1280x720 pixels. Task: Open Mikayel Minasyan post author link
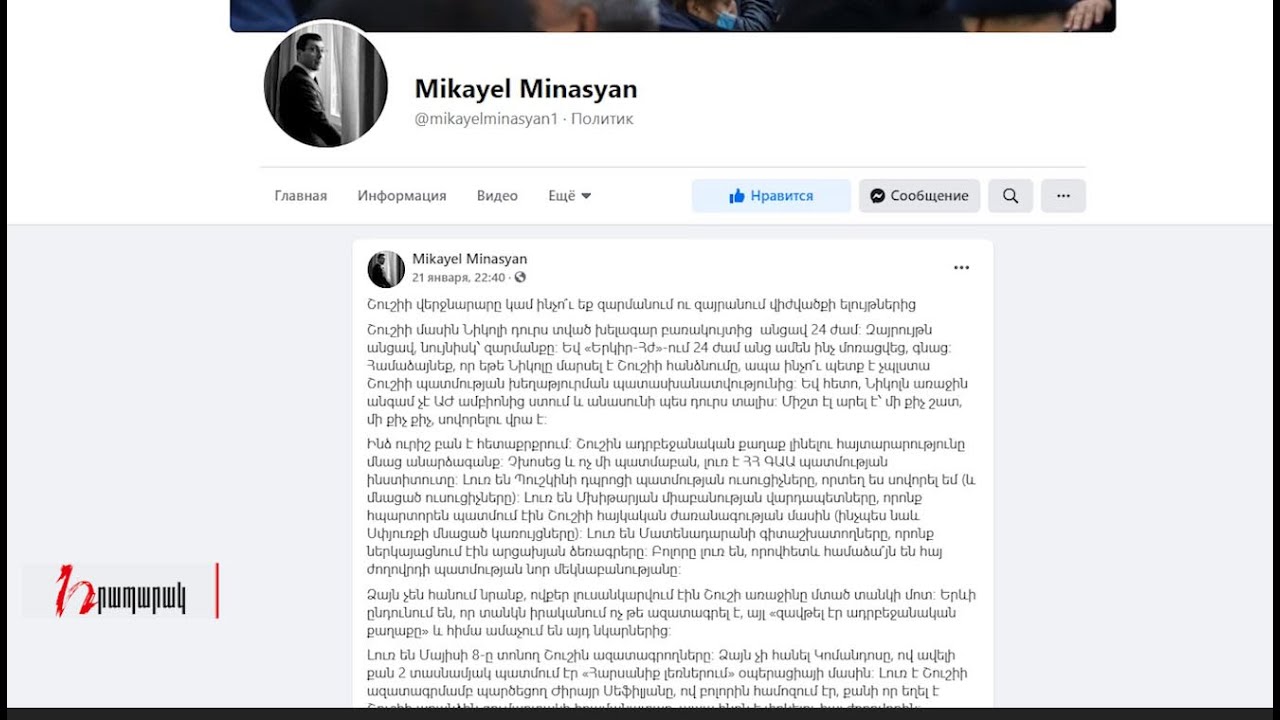pos(470,259)
